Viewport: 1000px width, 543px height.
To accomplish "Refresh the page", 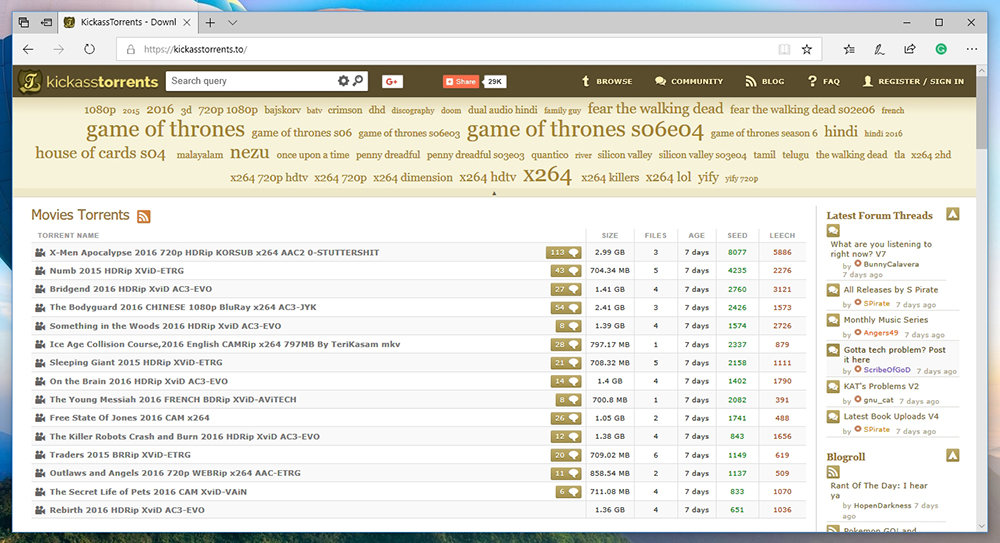I will (89, 49).
